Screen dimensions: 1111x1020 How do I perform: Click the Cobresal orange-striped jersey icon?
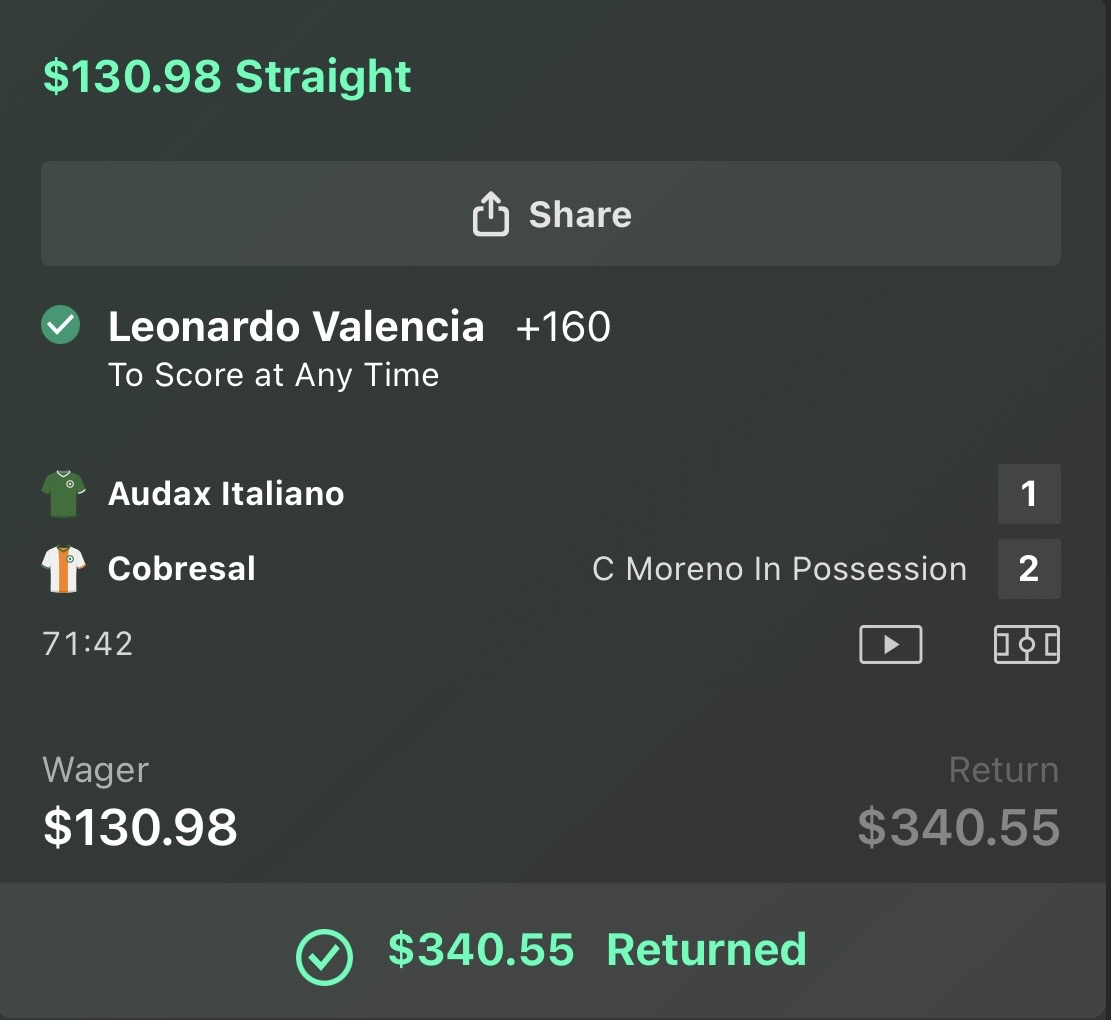pyautogui.click(x=64, y=569)
